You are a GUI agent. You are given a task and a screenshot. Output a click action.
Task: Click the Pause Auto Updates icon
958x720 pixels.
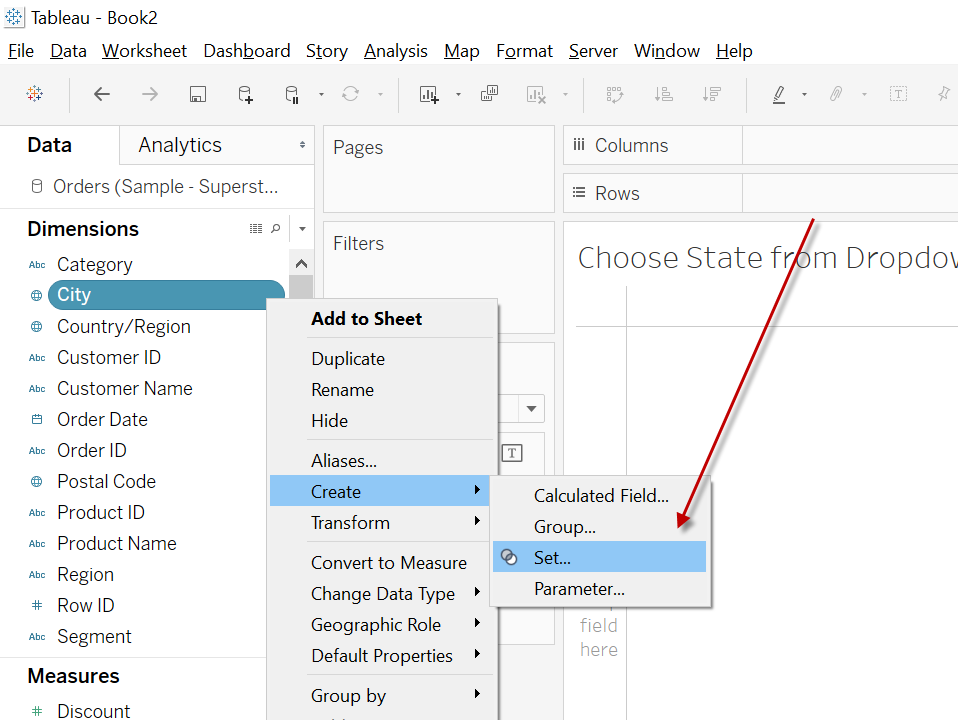(292, 95)
